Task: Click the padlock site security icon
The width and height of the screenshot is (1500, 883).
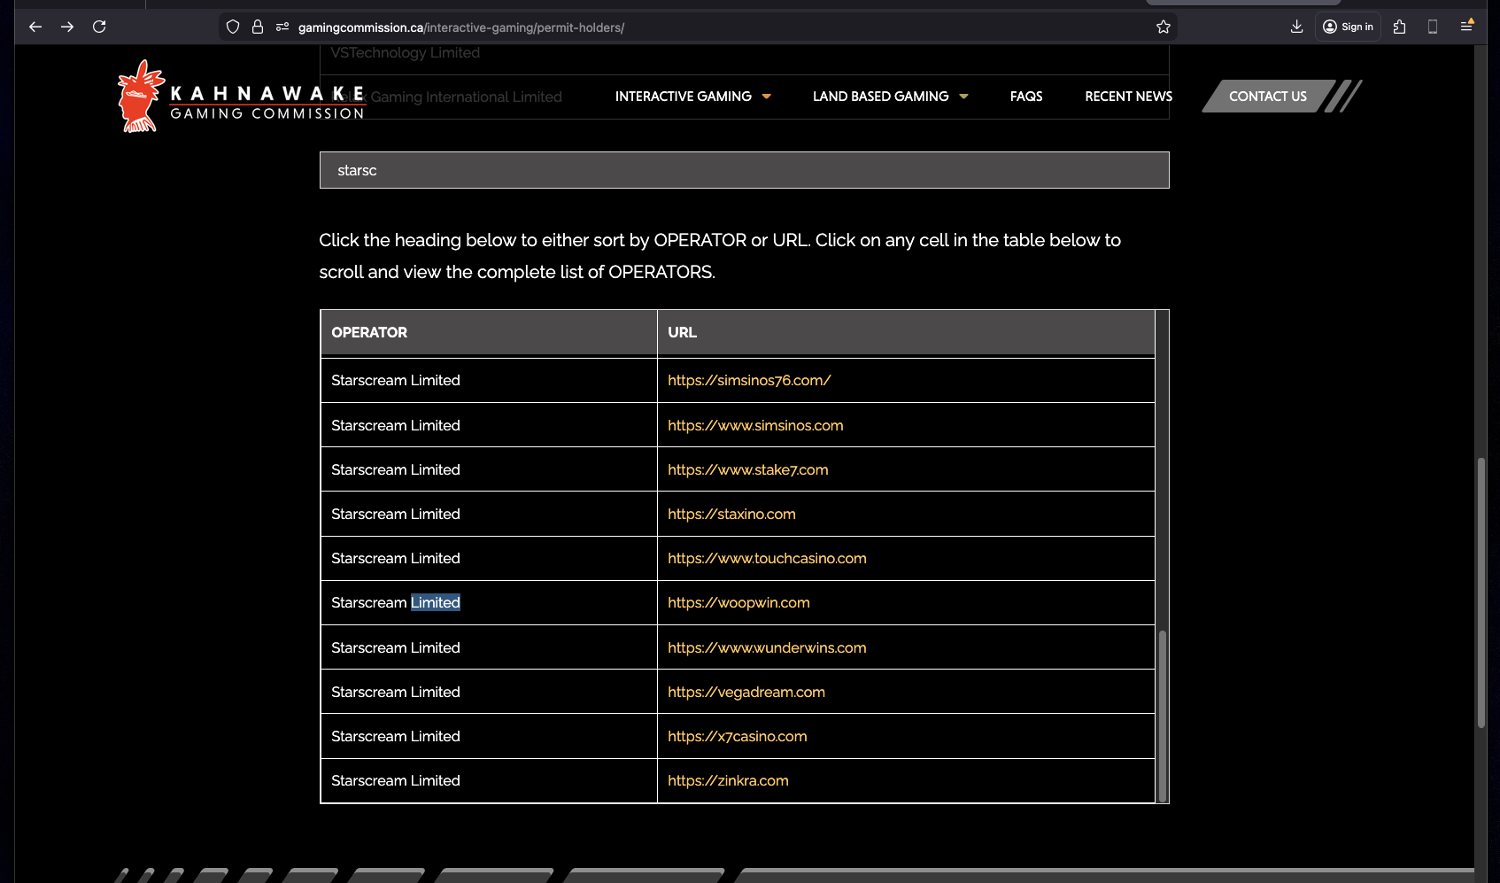Action: (x=257, y=27)
